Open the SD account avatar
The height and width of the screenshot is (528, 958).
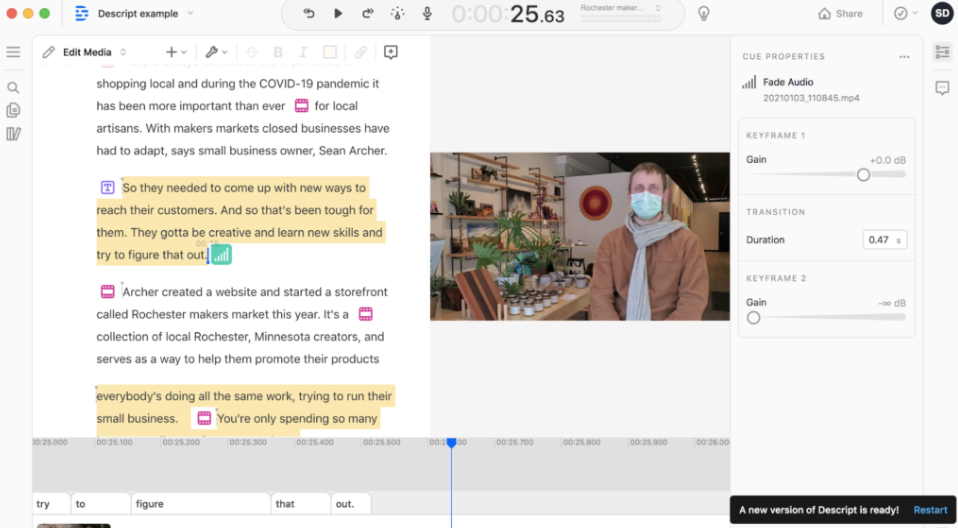942,13
